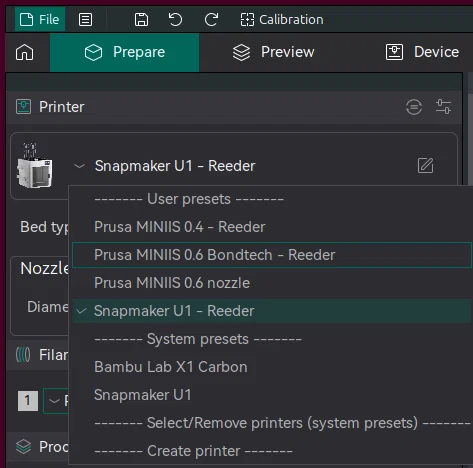
Task: Edit the Snapmaker U1 - Reeder preset
Action: tap(425, 166)
